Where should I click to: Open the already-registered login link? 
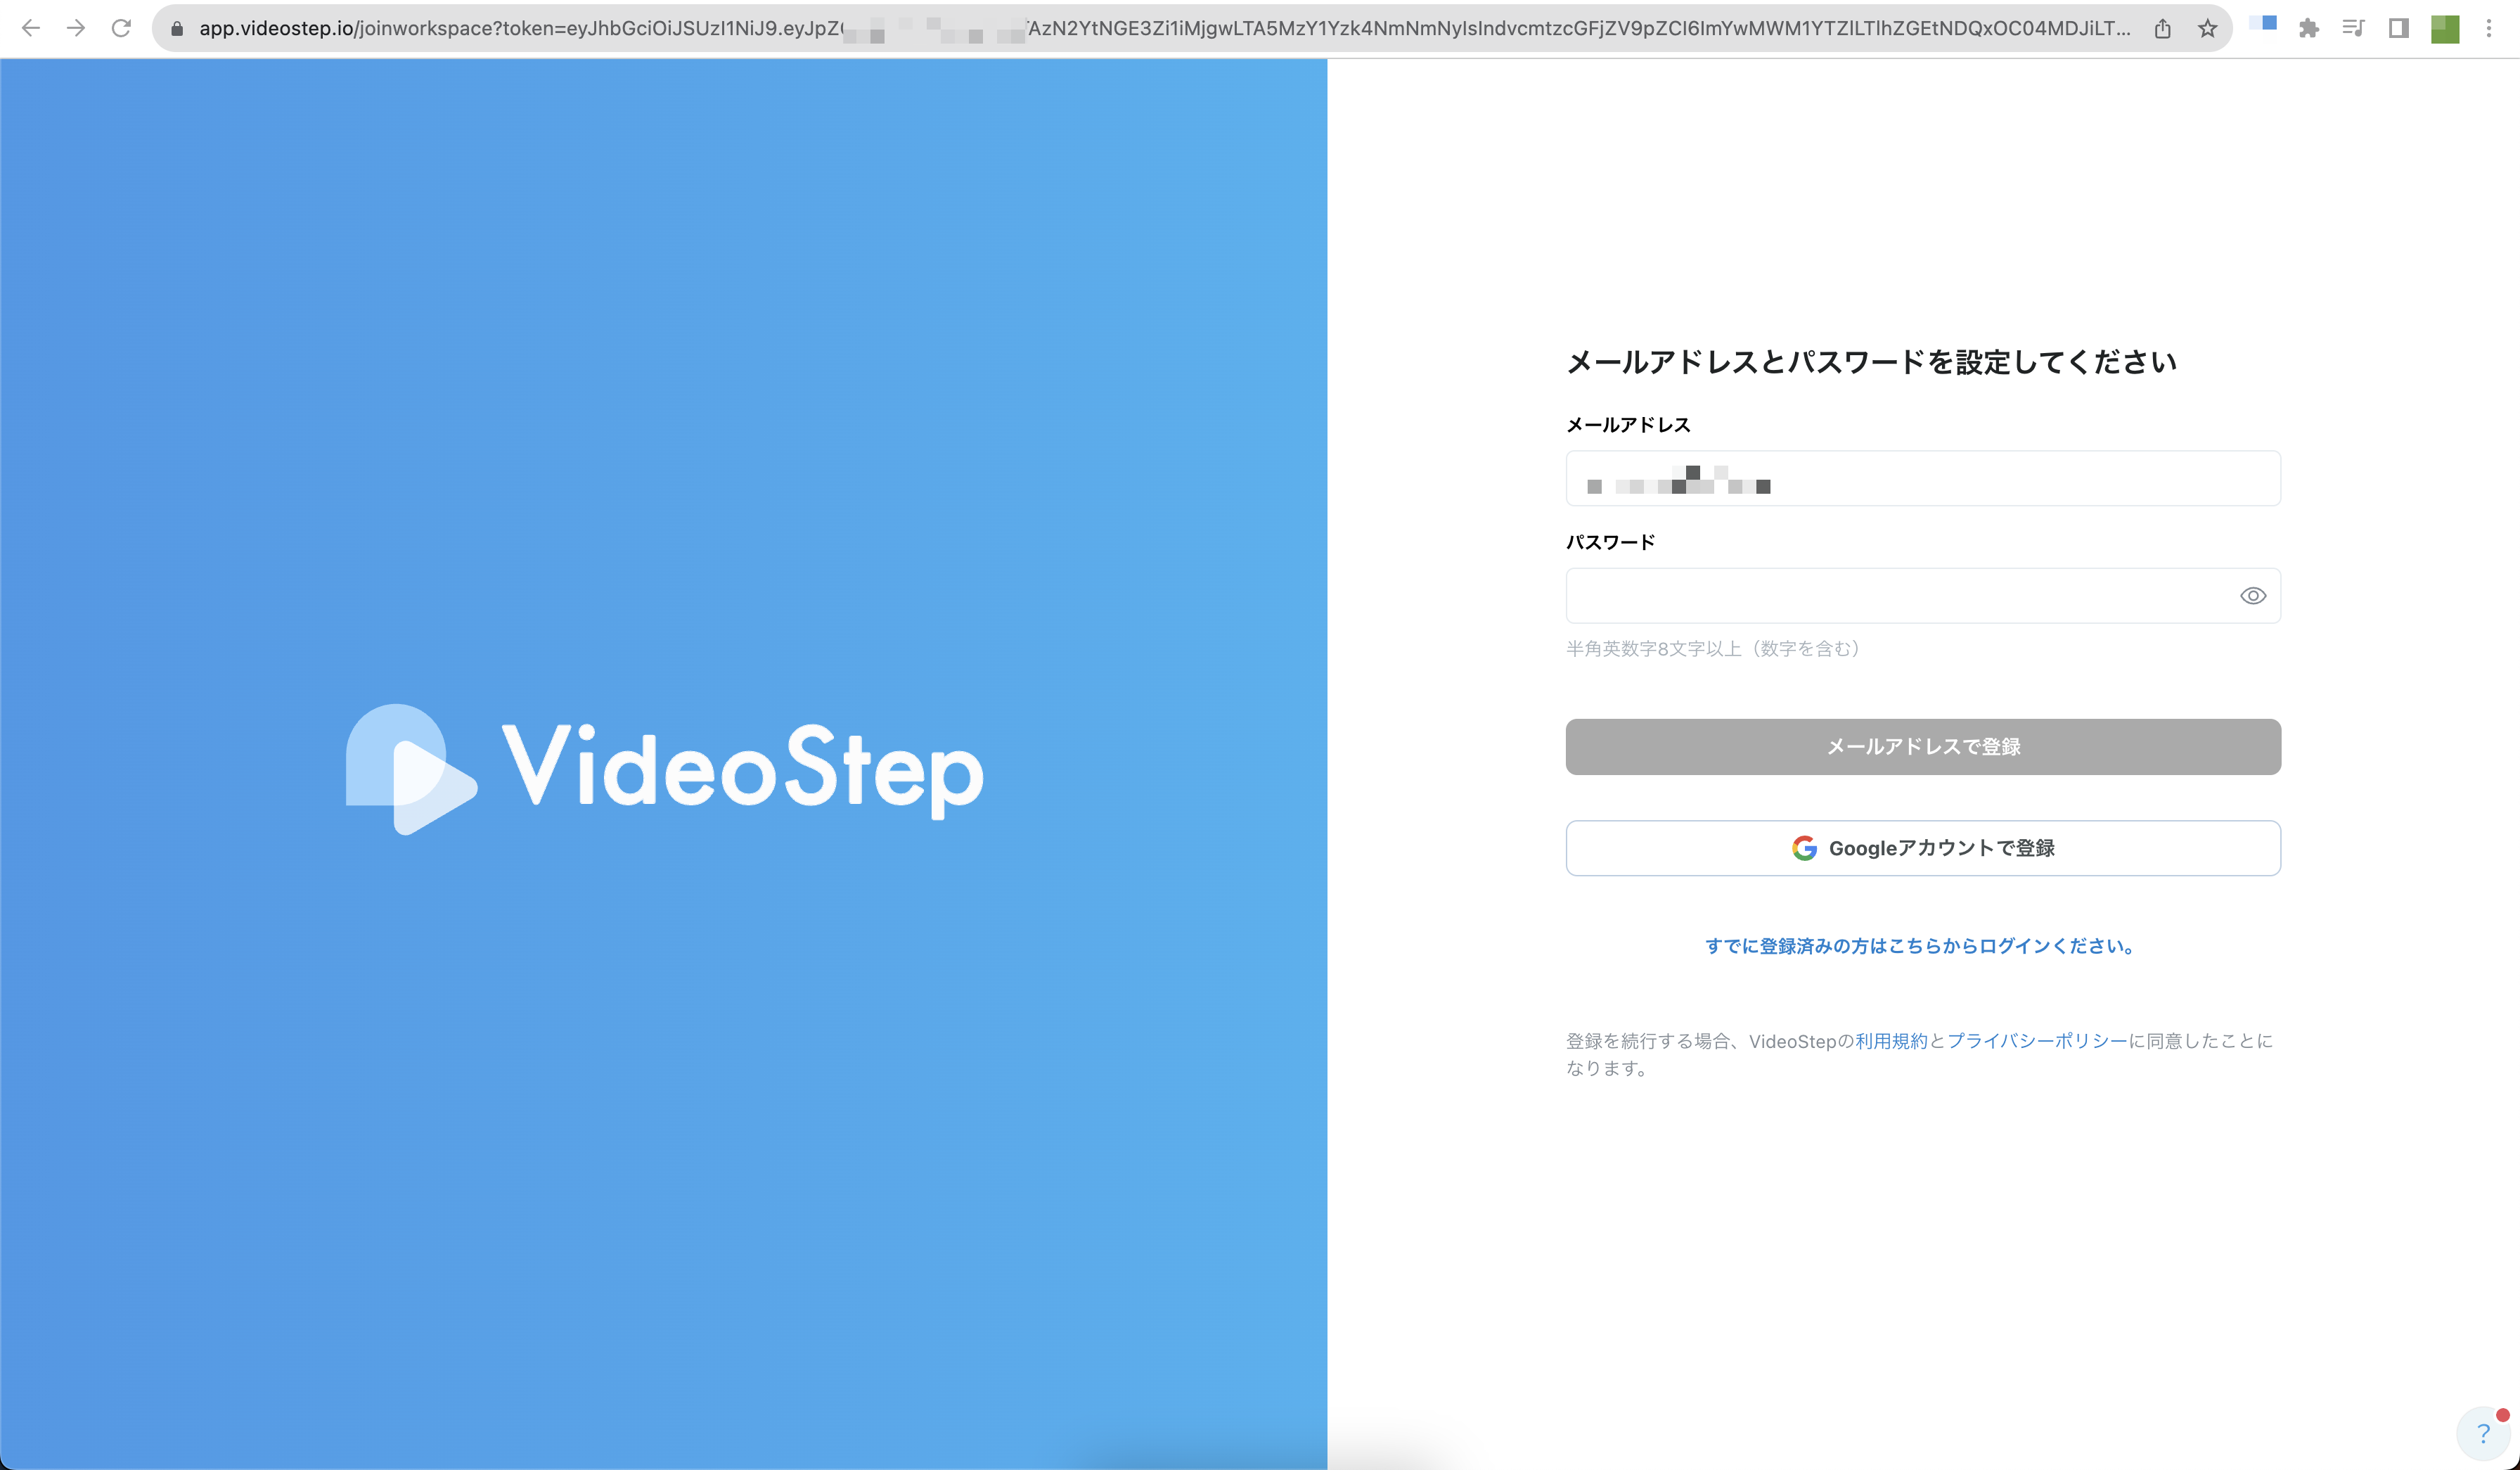pyautogui.click(x=1921, y=946)
